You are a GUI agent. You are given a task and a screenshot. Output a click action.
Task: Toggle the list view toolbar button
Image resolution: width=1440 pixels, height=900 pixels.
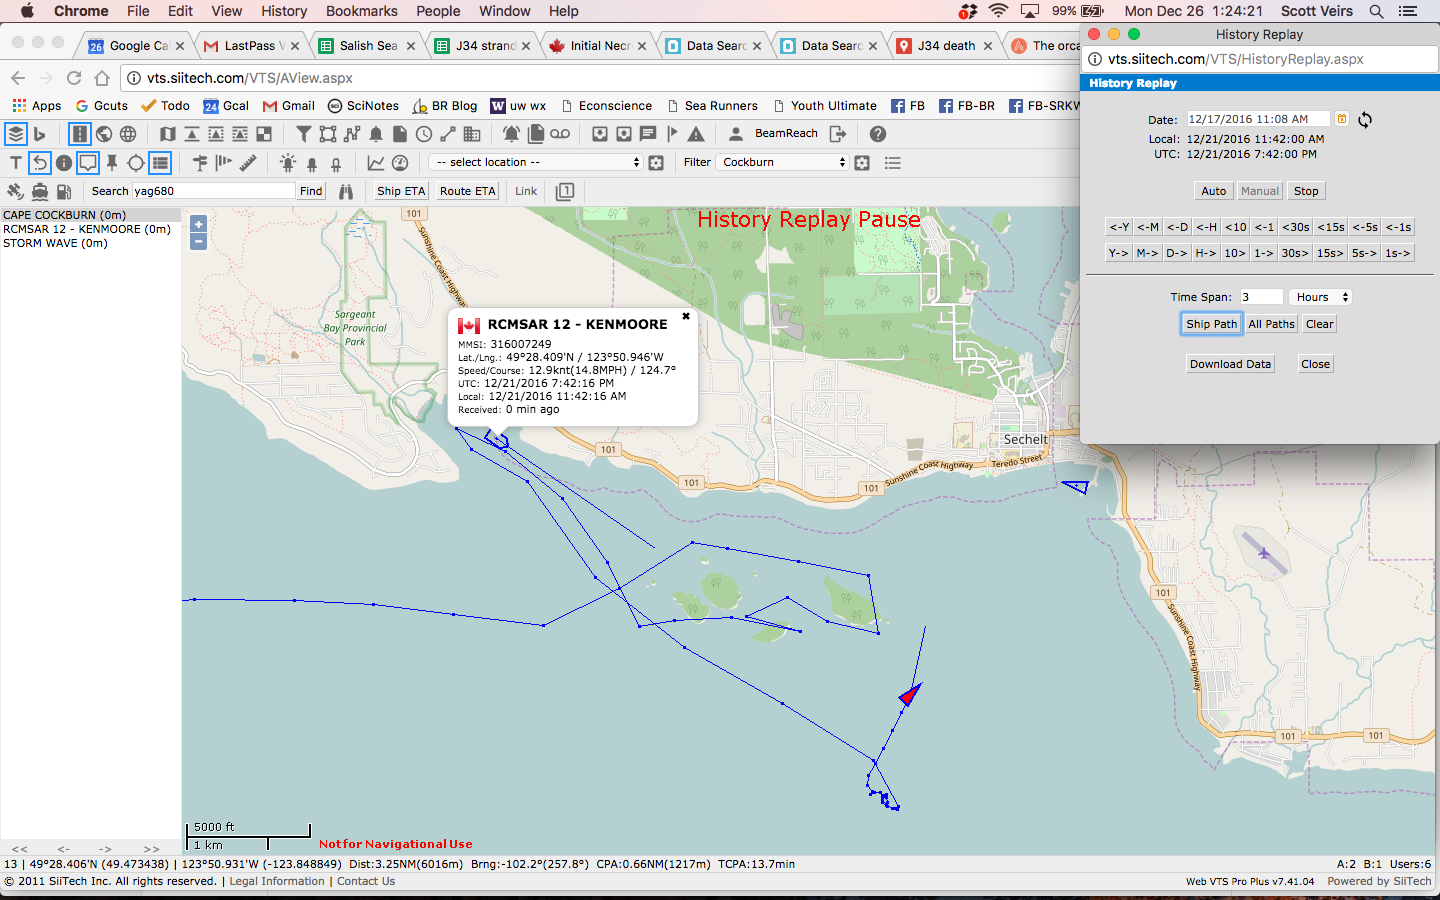(x=160, y=162)
